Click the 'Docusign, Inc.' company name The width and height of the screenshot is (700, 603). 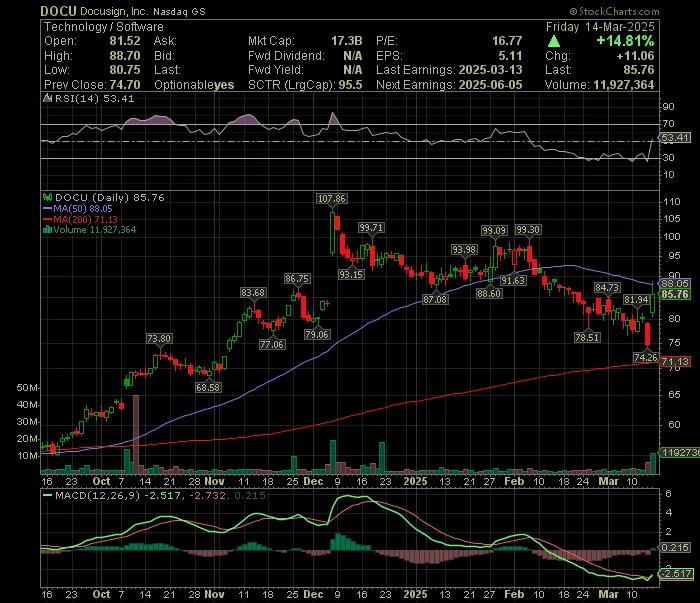114,11
